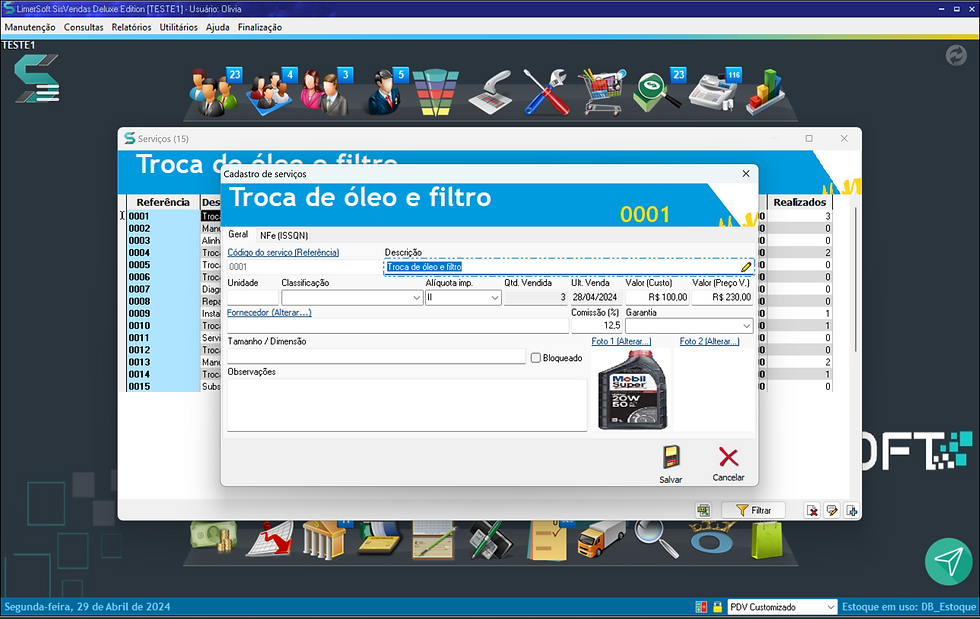Image resolution: width=980 pixels, height=619 pixels.
Task: Click the Fornecedor (Alterar...) link
Action: (x=269, y=313)
